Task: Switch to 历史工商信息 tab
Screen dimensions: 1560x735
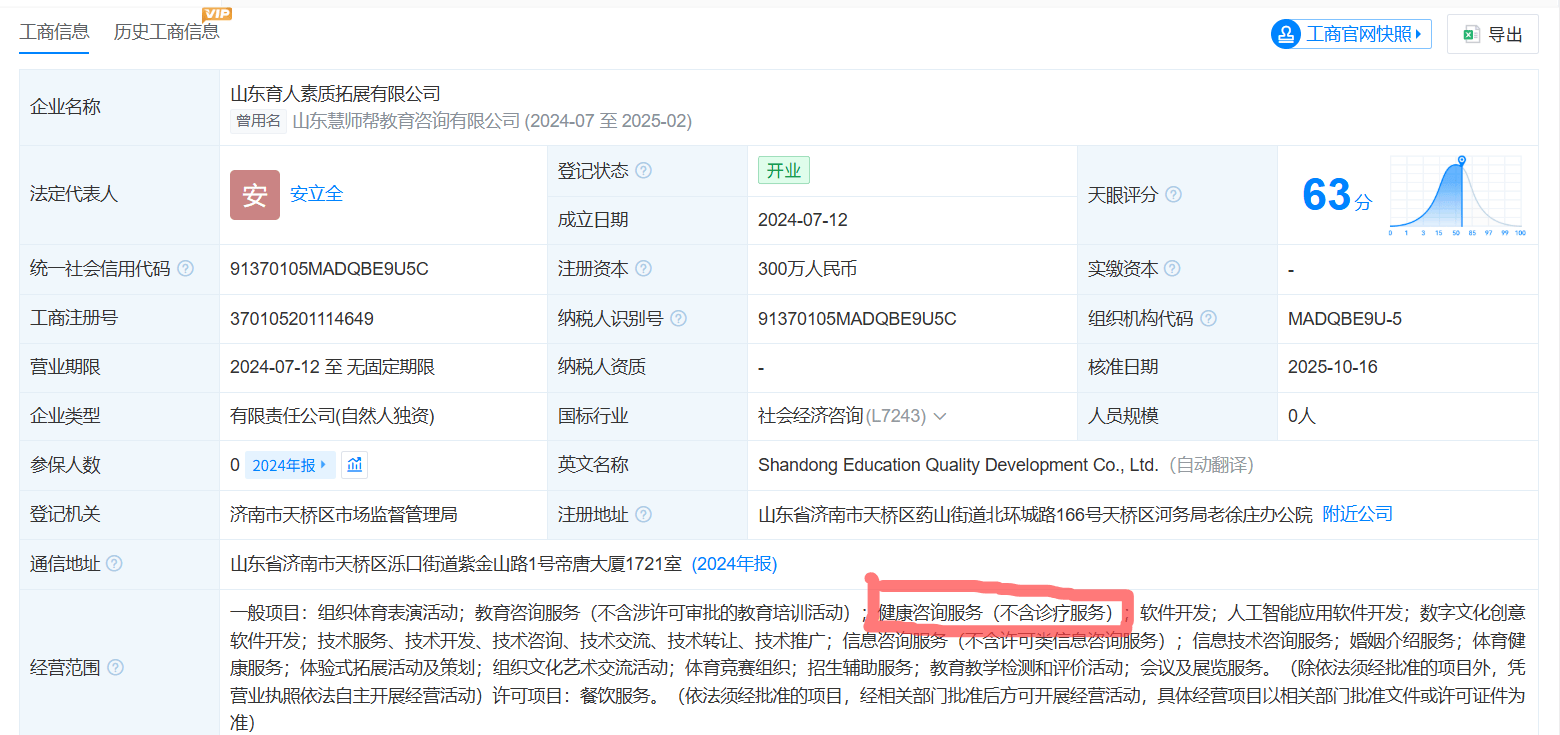Action: (x=166, y=31)
